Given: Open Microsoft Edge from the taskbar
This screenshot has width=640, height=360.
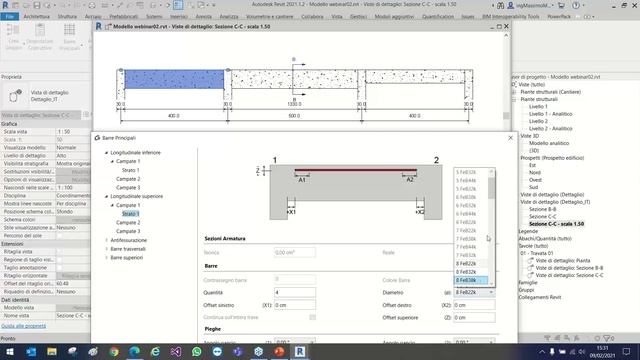Looking at the screenshot, I should tap(135, 352).
